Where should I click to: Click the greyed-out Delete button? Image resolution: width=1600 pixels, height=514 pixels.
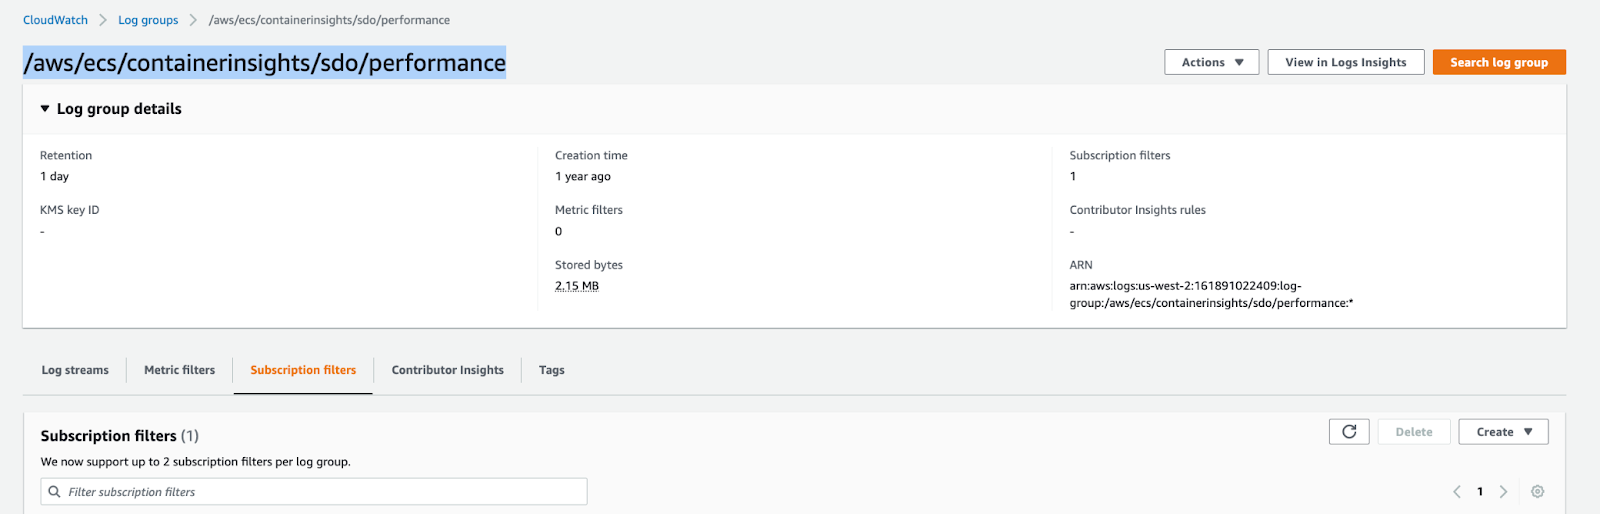[1413, 432]
